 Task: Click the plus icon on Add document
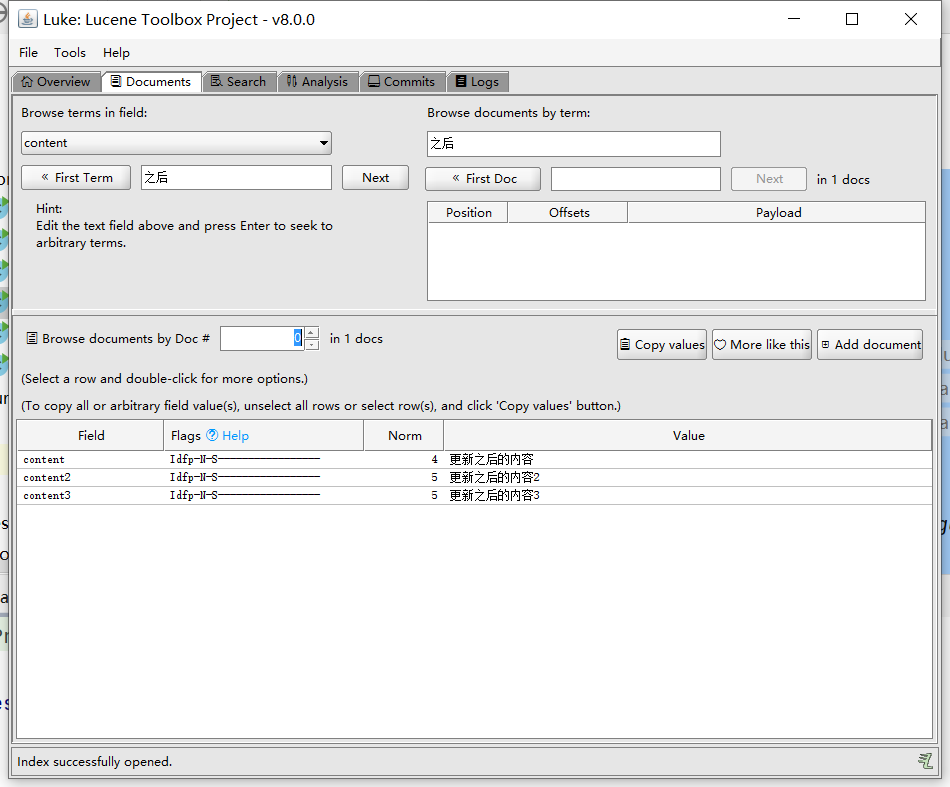click(825, 345)
